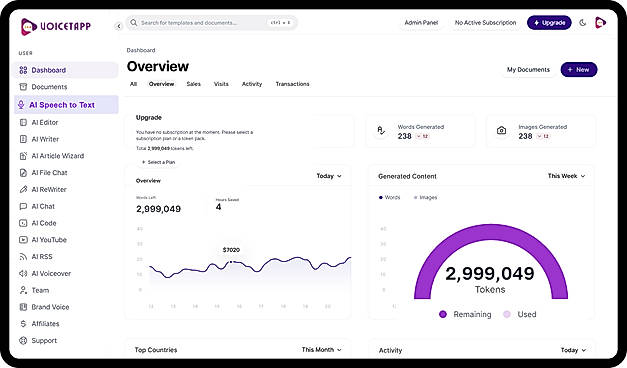The image size is (627, 368).
Task: Toggle the Words series in chart legend
Action: pyautogui.click(x=389, y=198)
